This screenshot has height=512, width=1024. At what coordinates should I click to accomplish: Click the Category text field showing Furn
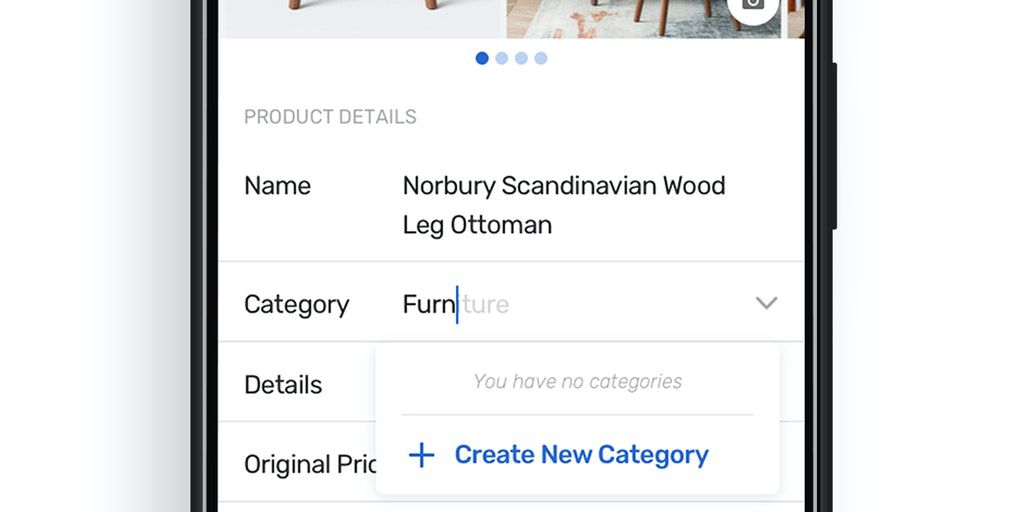[x=429, y=304]
